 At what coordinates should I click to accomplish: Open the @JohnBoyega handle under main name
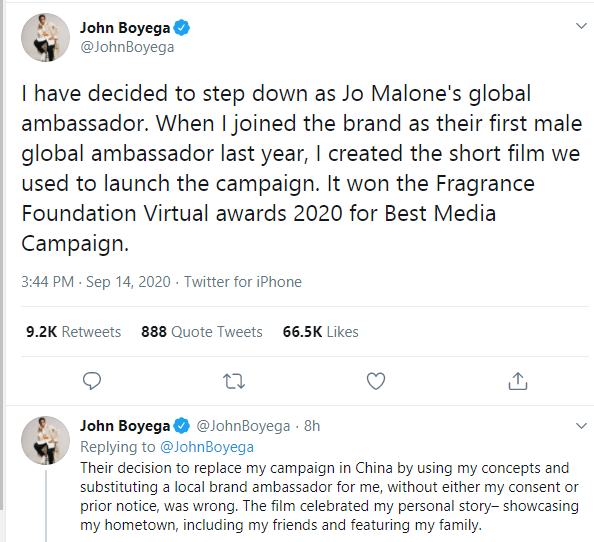(127, 47)
